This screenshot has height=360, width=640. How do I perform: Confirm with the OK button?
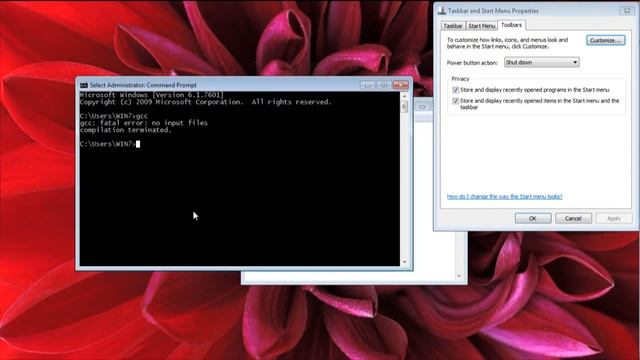click(533, 218)
